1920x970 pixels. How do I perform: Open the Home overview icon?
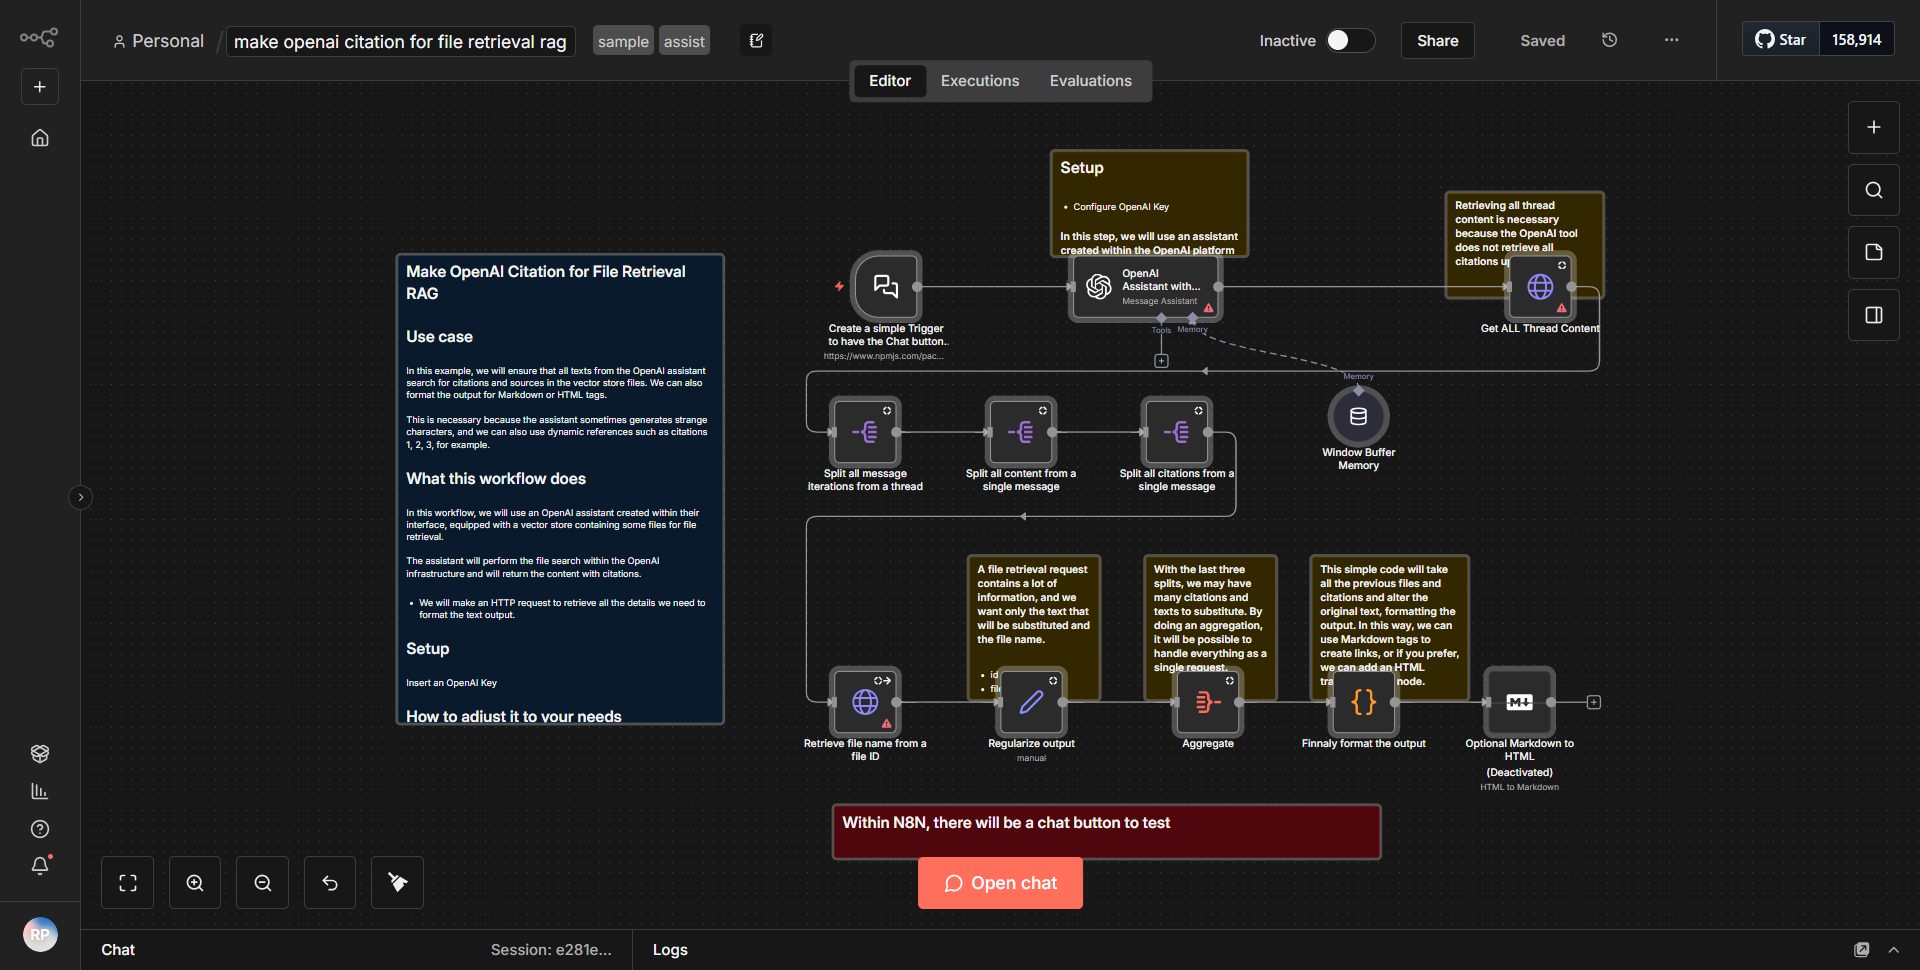[x=40, y=138]
